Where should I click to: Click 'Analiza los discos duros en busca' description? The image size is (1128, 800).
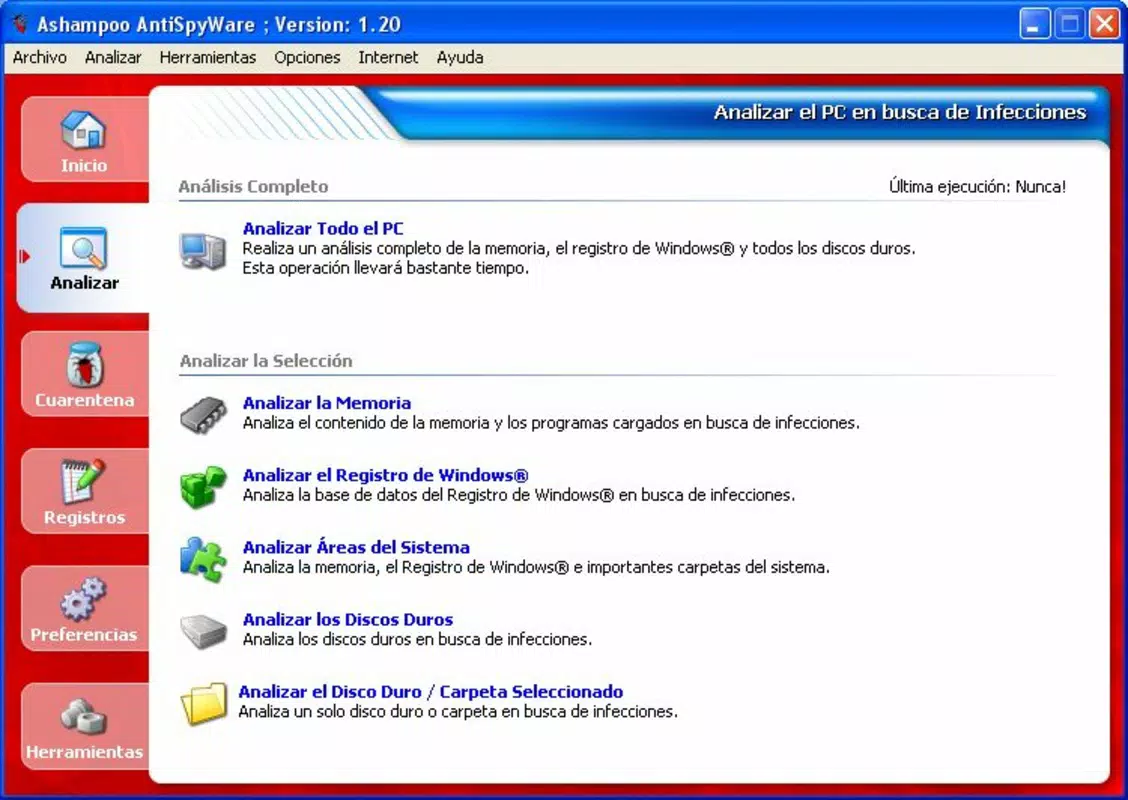click(417, 640)
